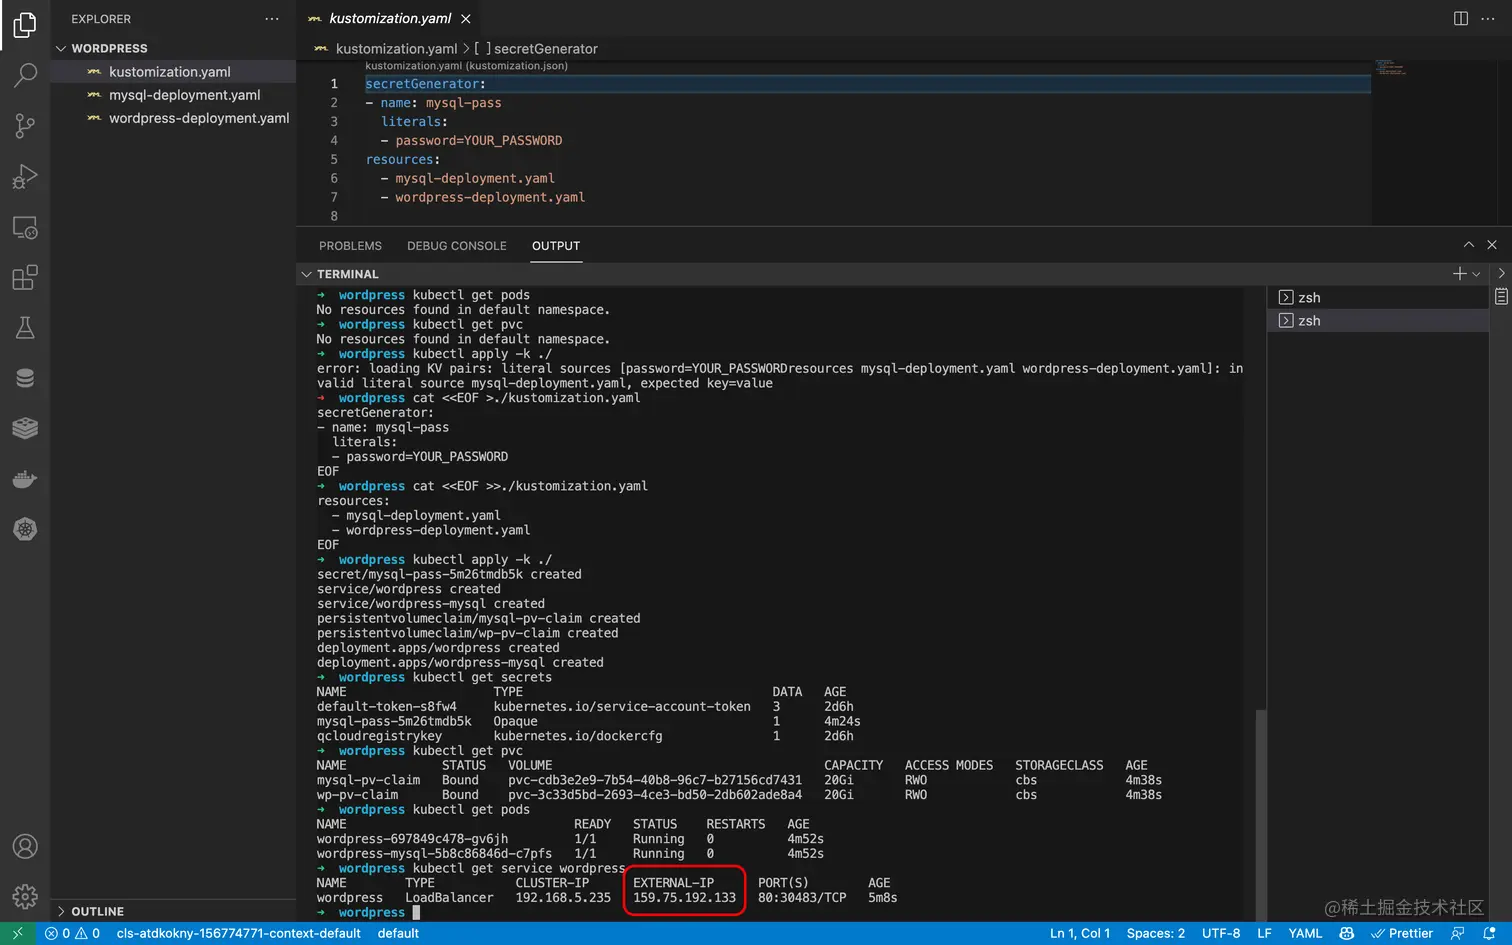Click cluster IP 192.168.5.235 in terminal
1512x945 pixels.
(x=563, y=898)
